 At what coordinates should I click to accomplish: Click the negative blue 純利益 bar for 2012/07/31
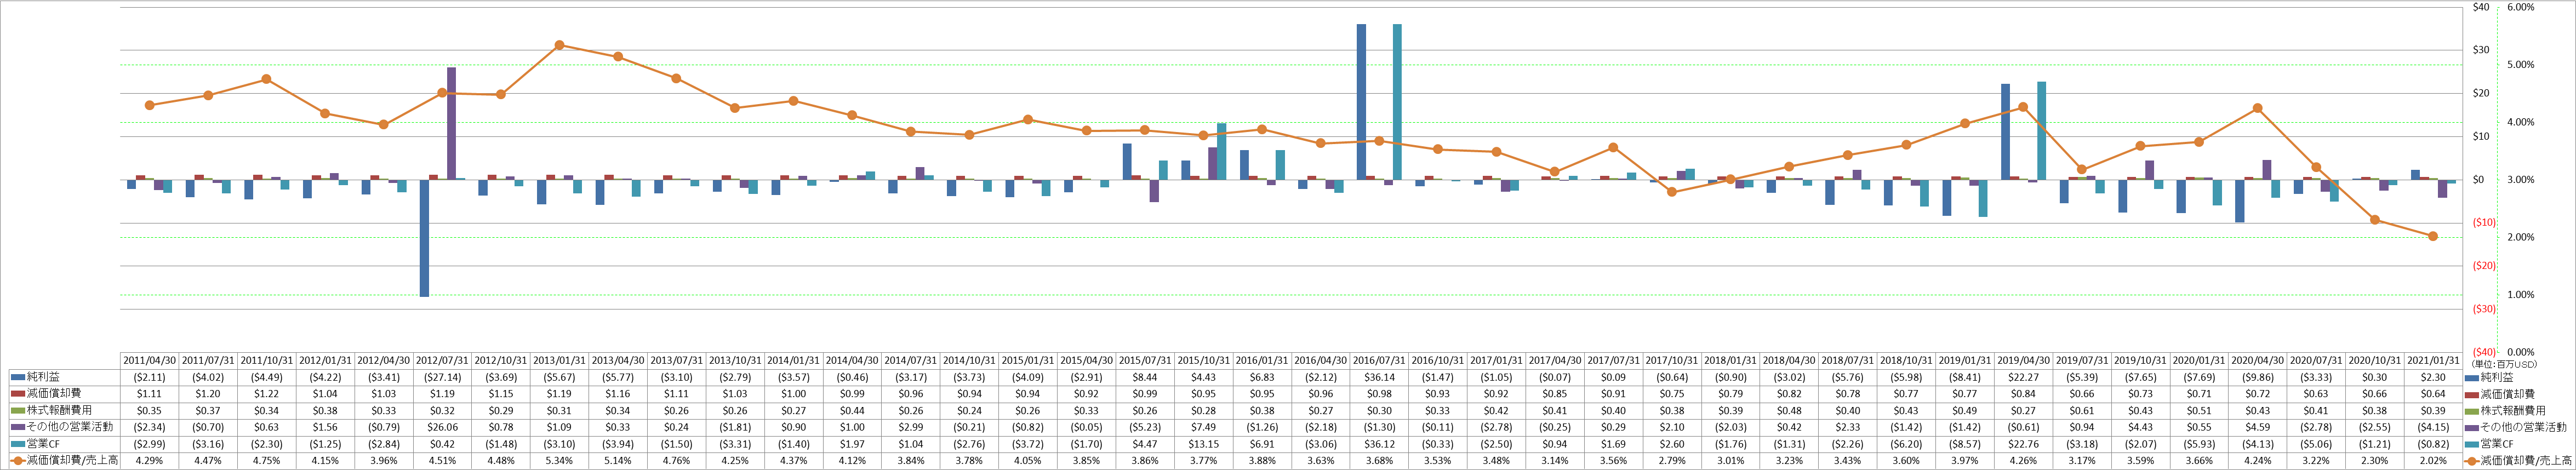pos(424,238)
